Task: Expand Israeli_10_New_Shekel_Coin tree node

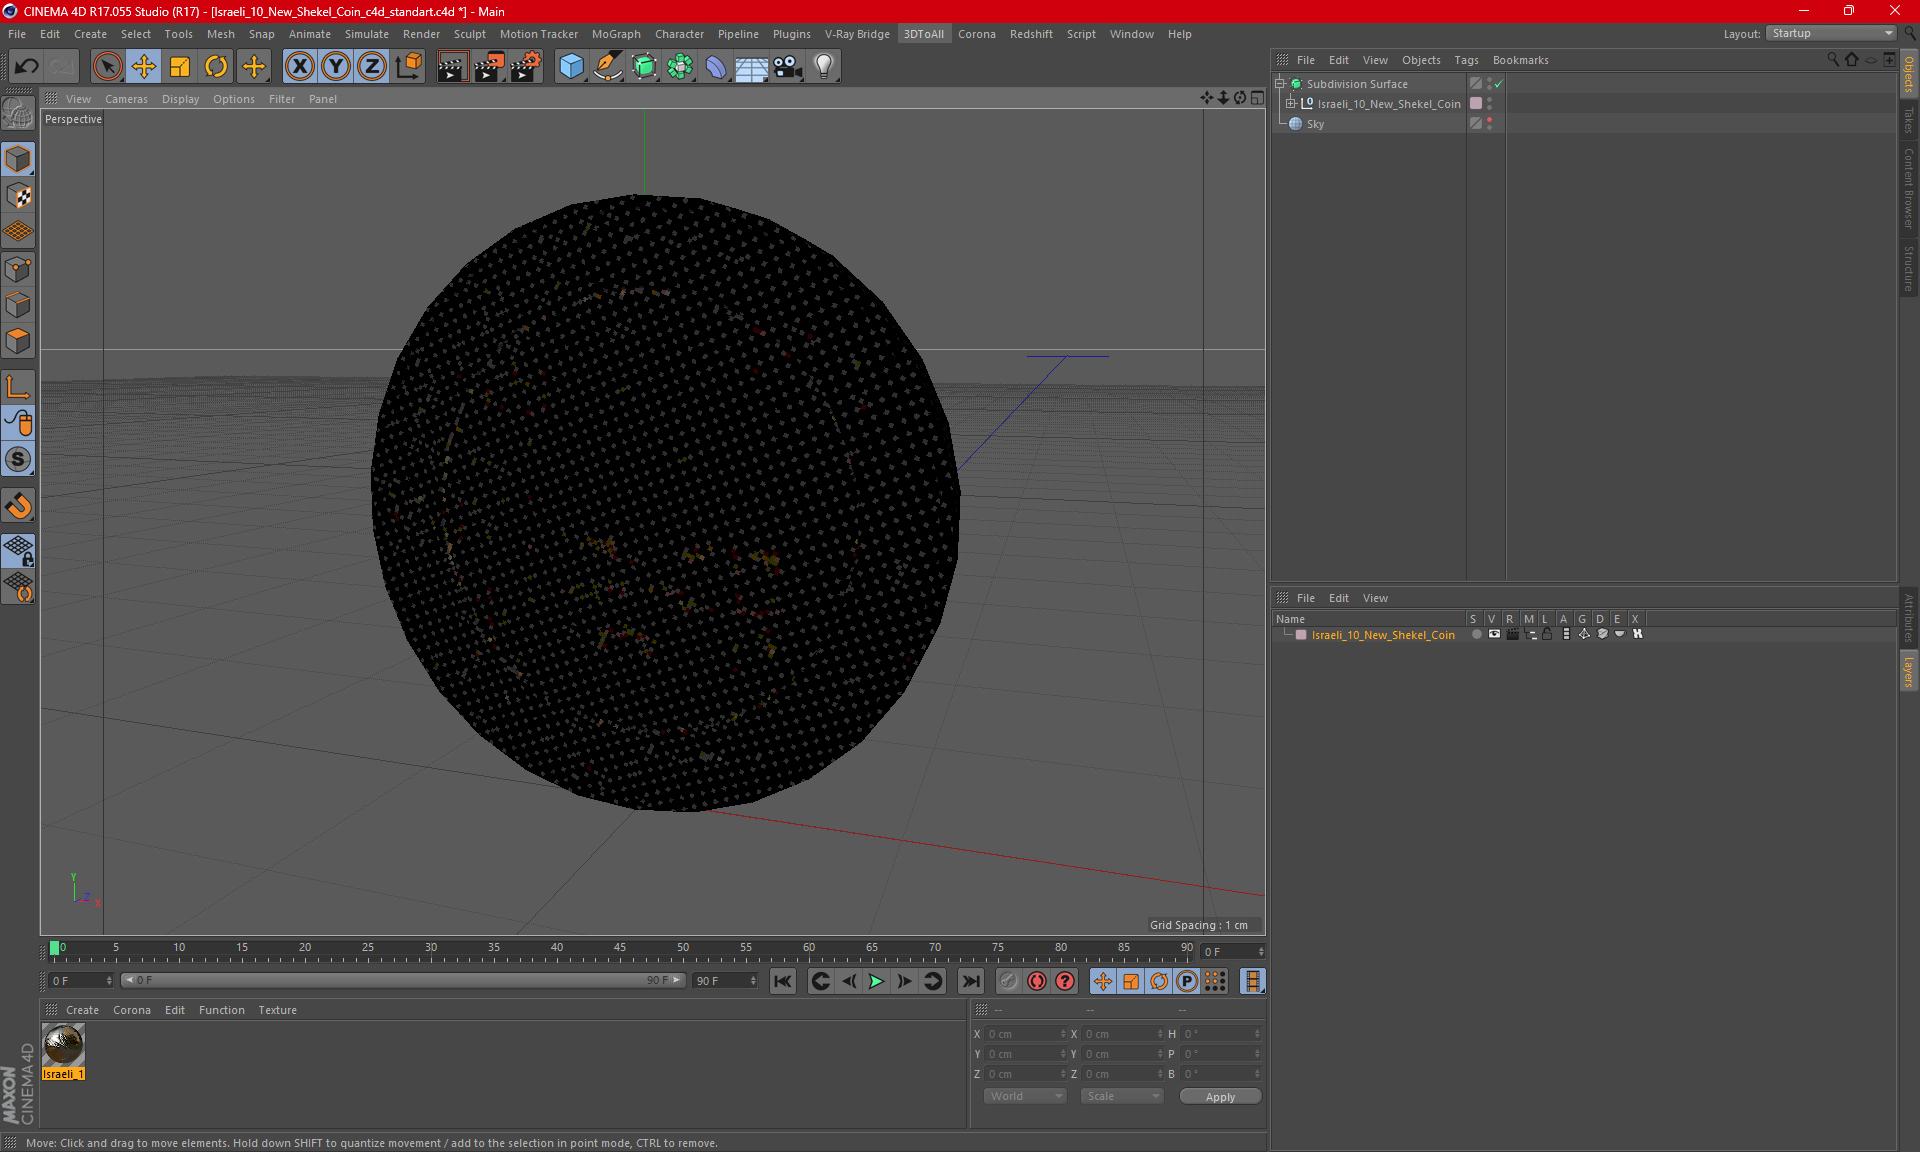Action: click(x=1291, y=103)
